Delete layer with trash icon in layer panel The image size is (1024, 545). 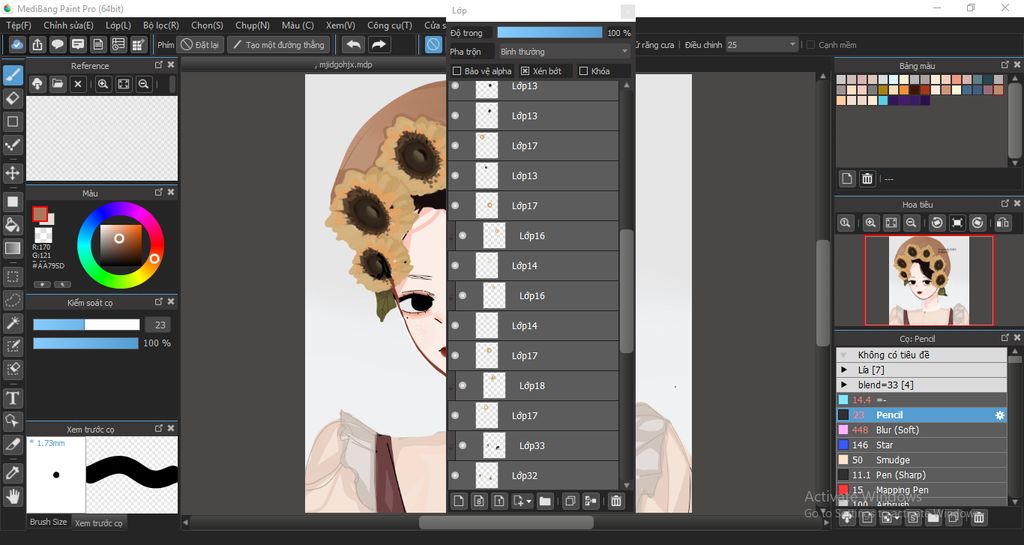tap(616, 501)
